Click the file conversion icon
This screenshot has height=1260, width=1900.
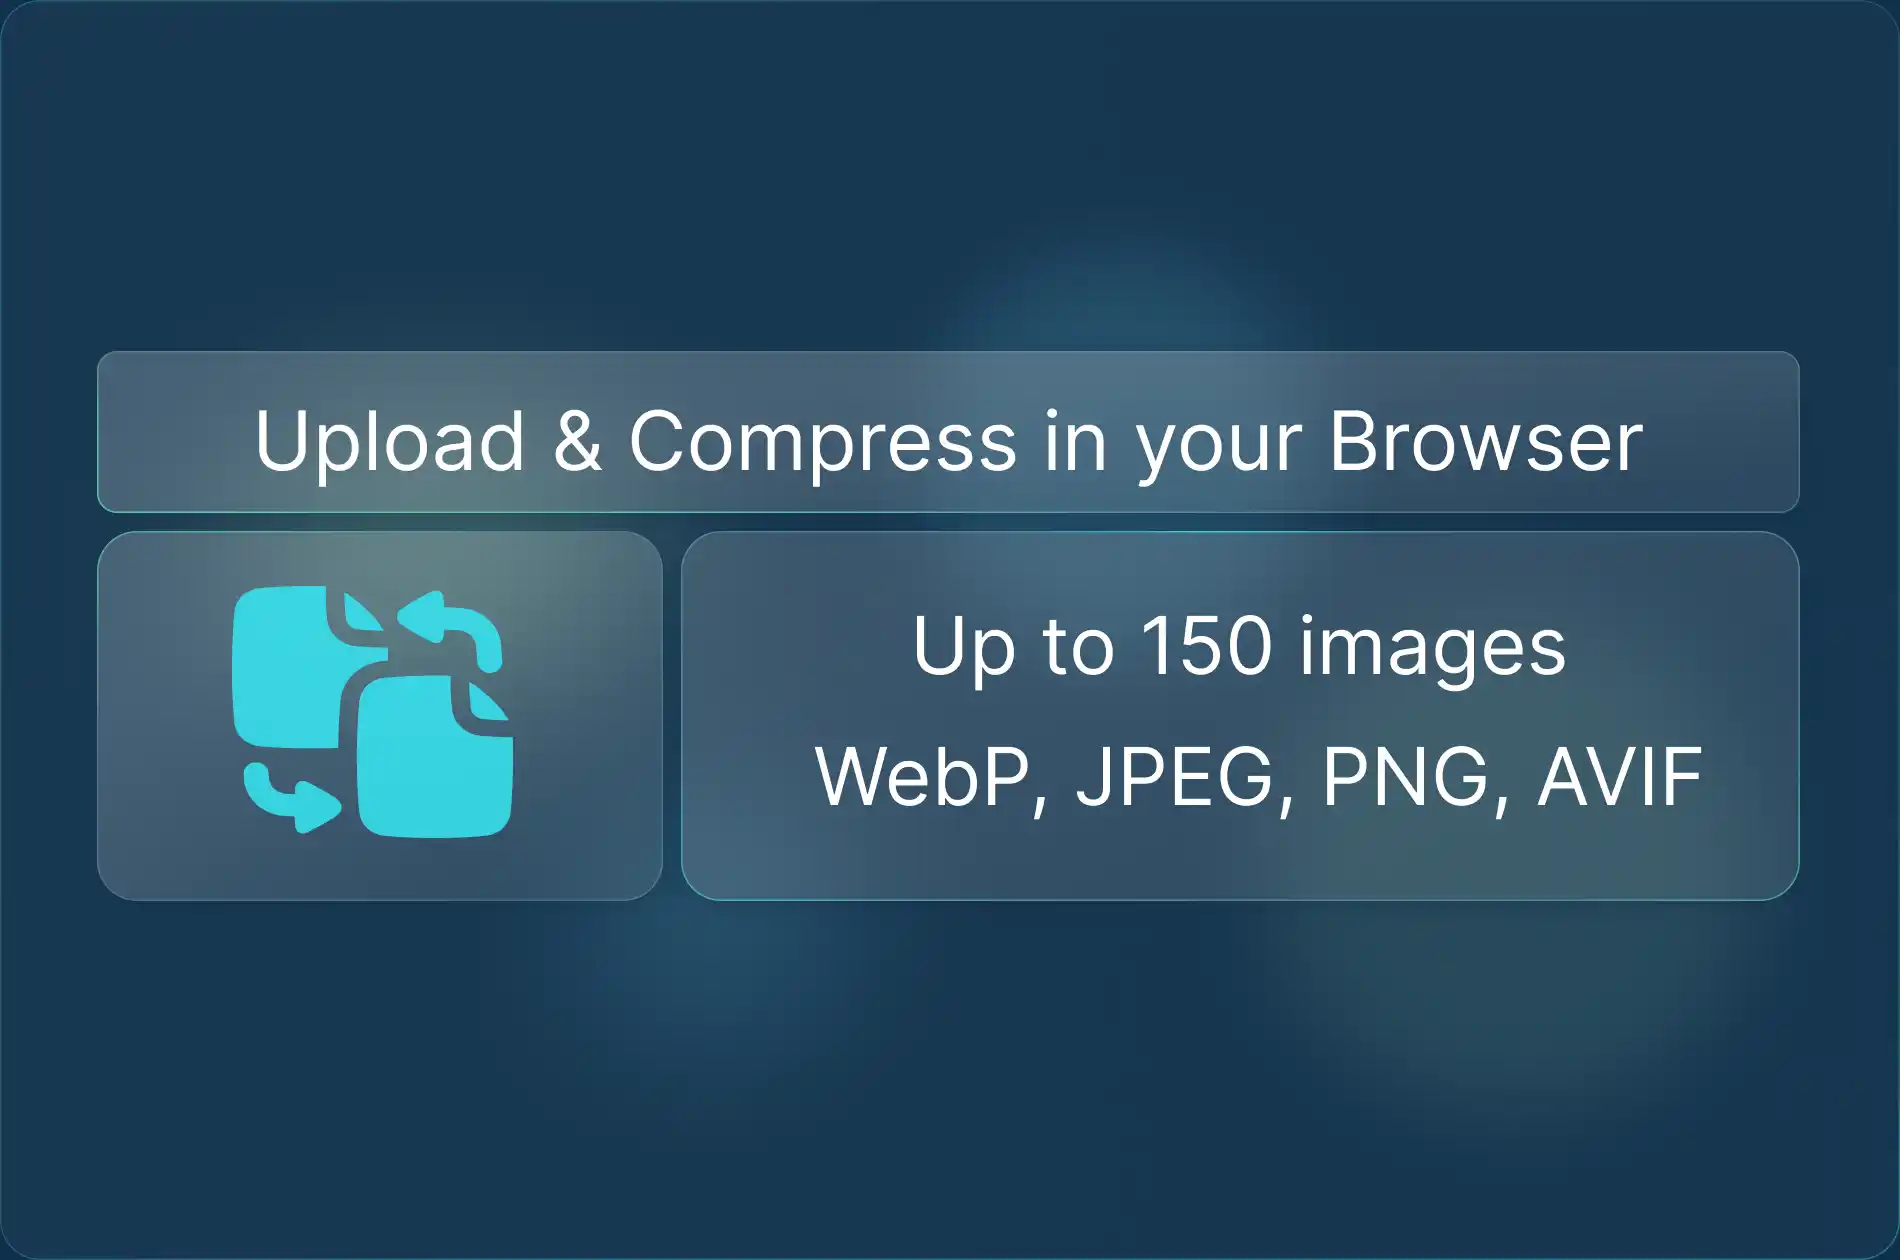pyautogui.click(x=372, y=711)
